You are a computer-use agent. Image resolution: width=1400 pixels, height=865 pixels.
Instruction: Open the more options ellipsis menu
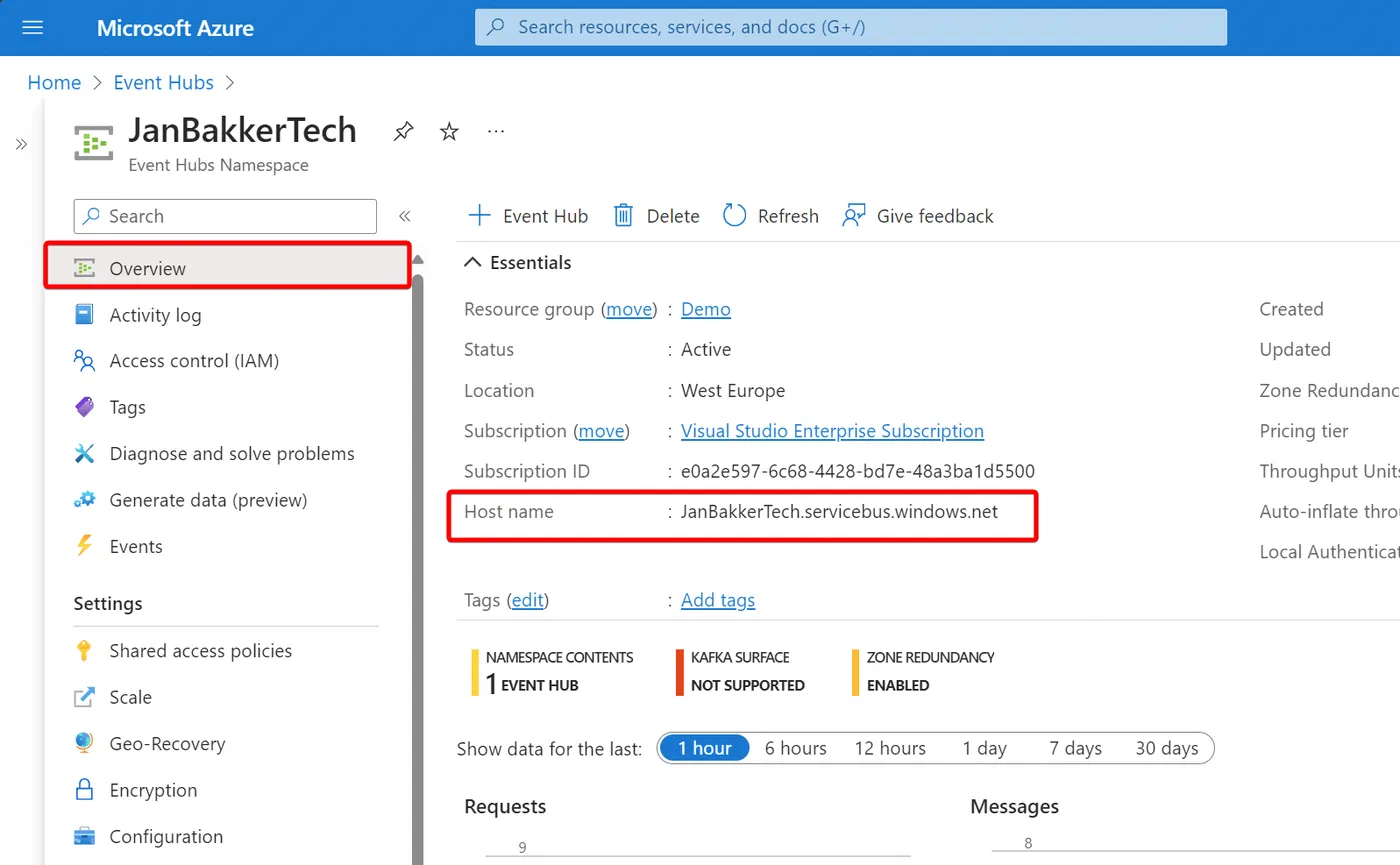(496, 131)
